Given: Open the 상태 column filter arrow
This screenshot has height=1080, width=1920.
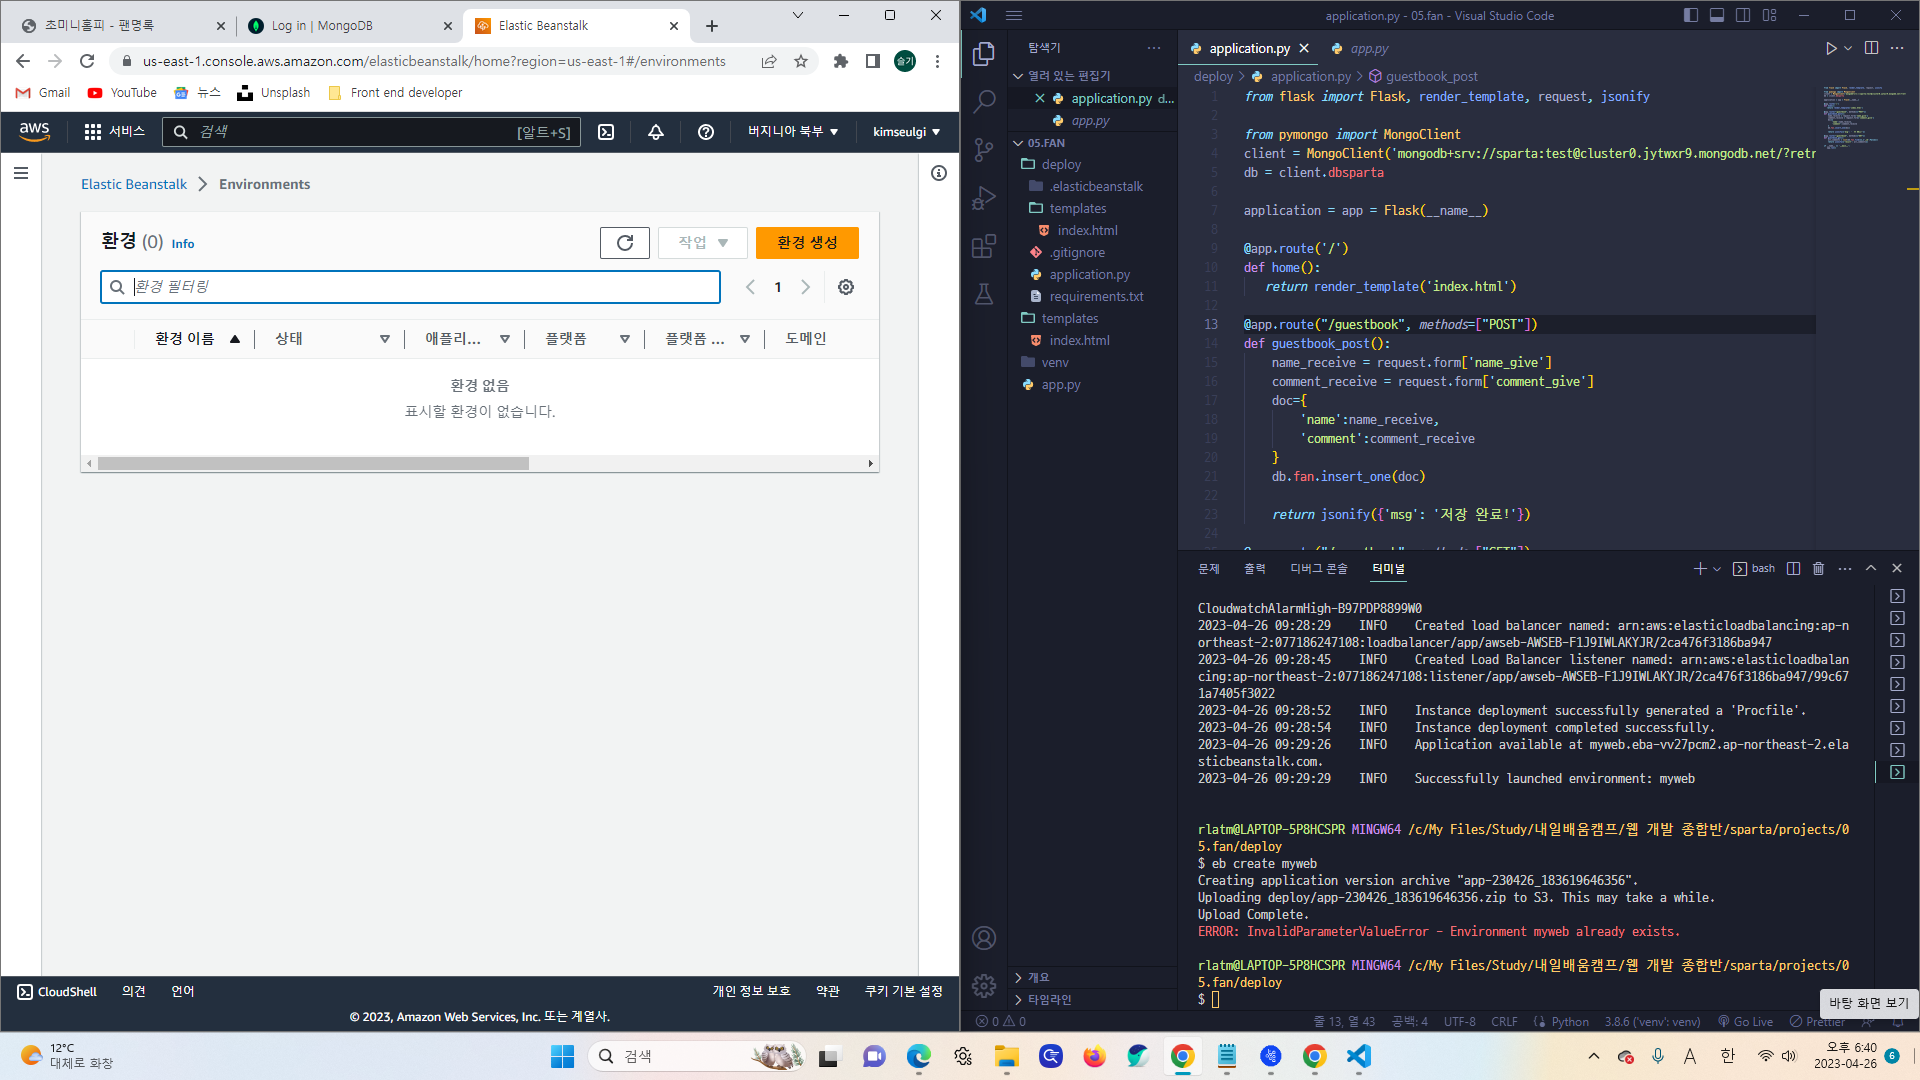Looking at the screenshot, I should click(x=385, y=339).
